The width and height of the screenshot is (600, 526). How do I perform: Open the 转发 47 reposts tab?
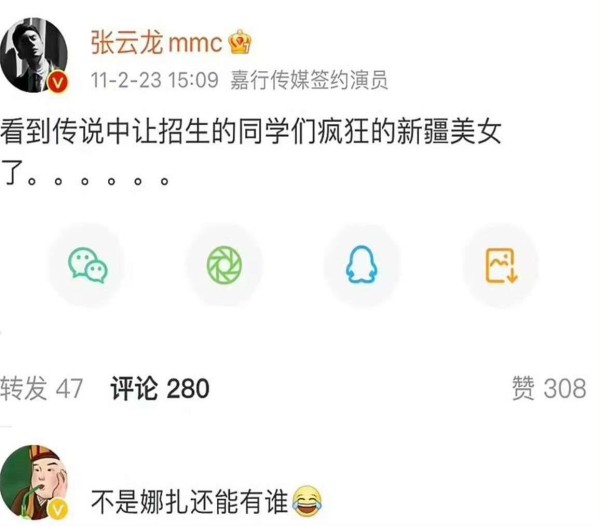pos(41,389)
